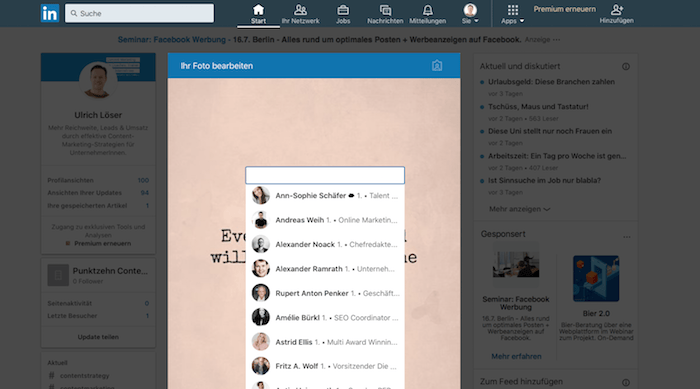Open Seitenaktivität row
The height and width of the screenshot is (389, 700).
click(98, 303)
